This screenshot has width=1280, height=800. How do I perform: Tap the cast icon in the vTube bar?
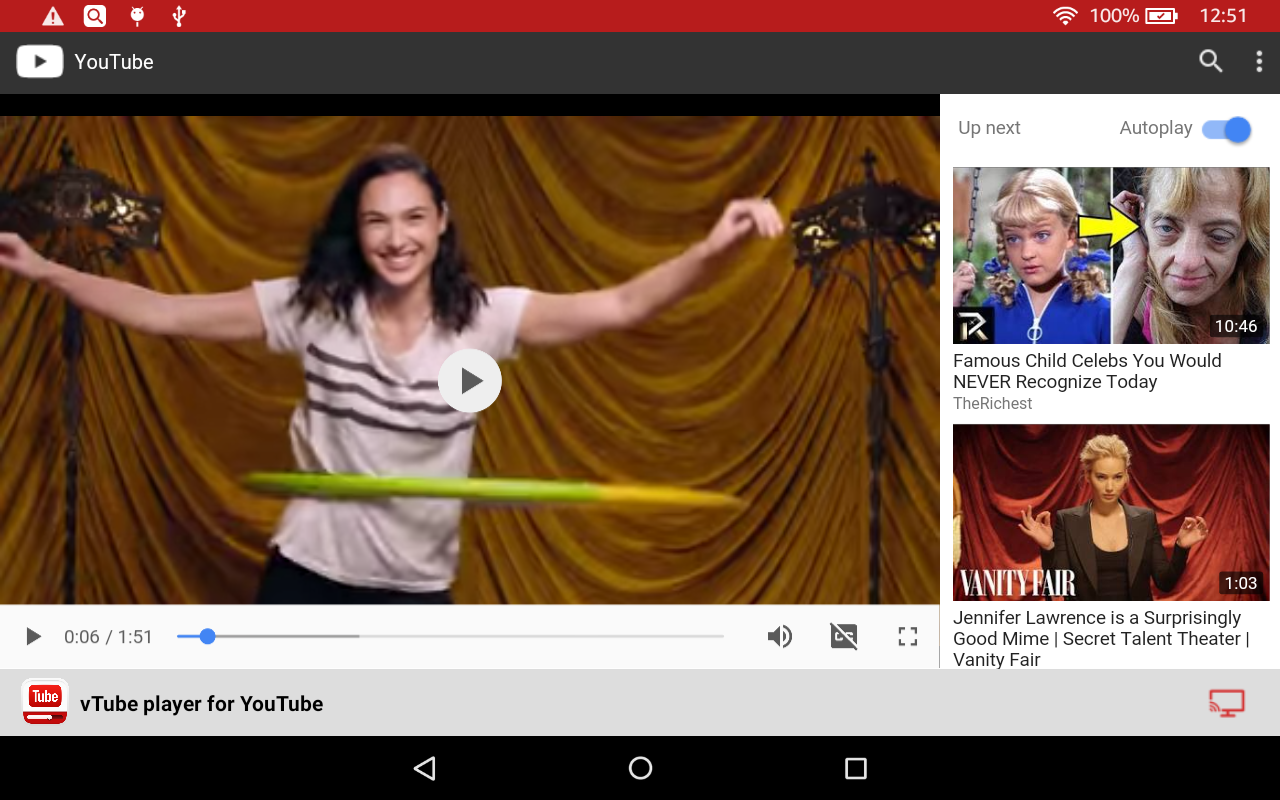pyautogui.click(x=1227, y=703)
